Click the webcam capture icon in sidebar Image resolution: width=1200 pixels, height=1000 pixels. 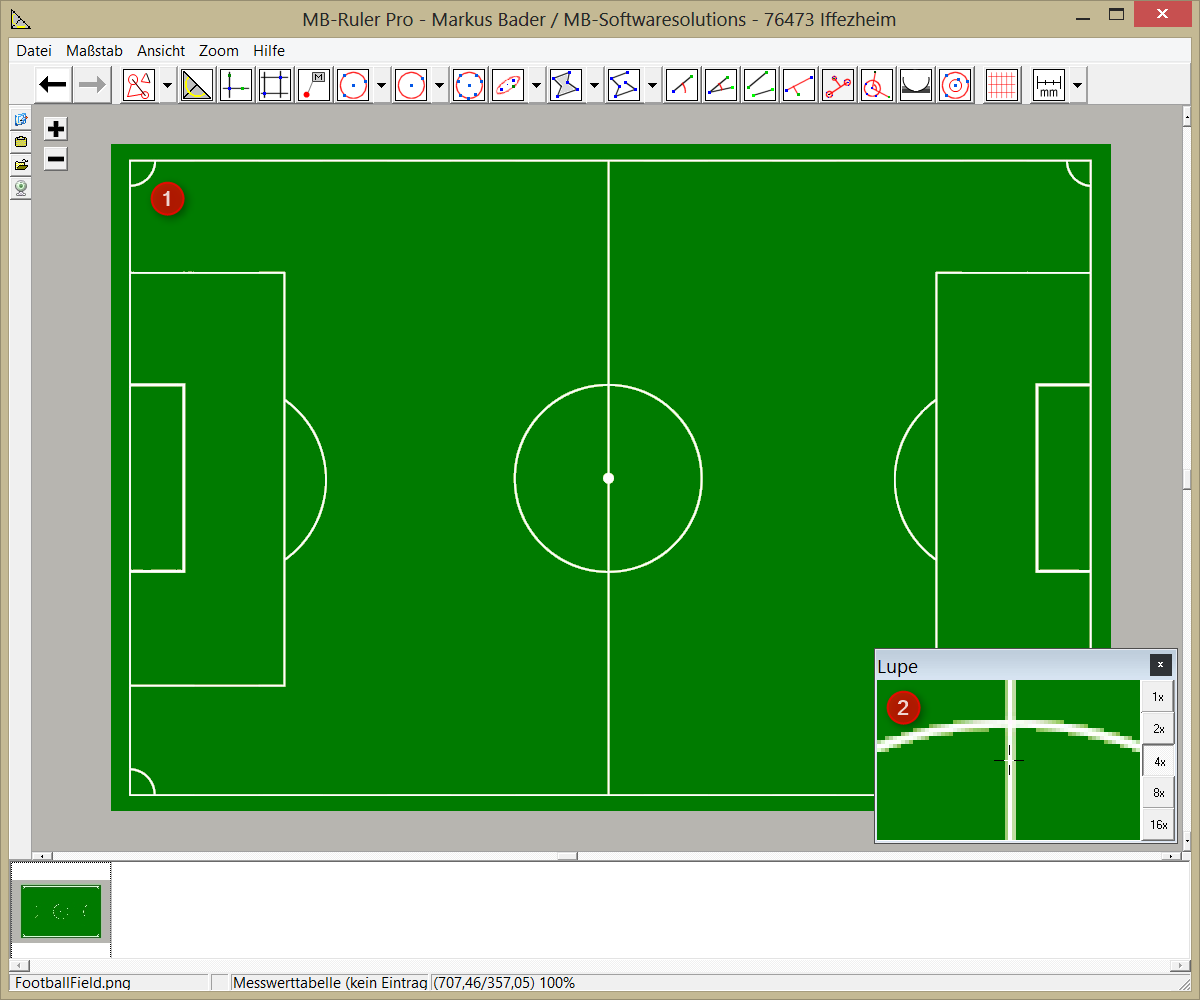click(x=20, y=187)
